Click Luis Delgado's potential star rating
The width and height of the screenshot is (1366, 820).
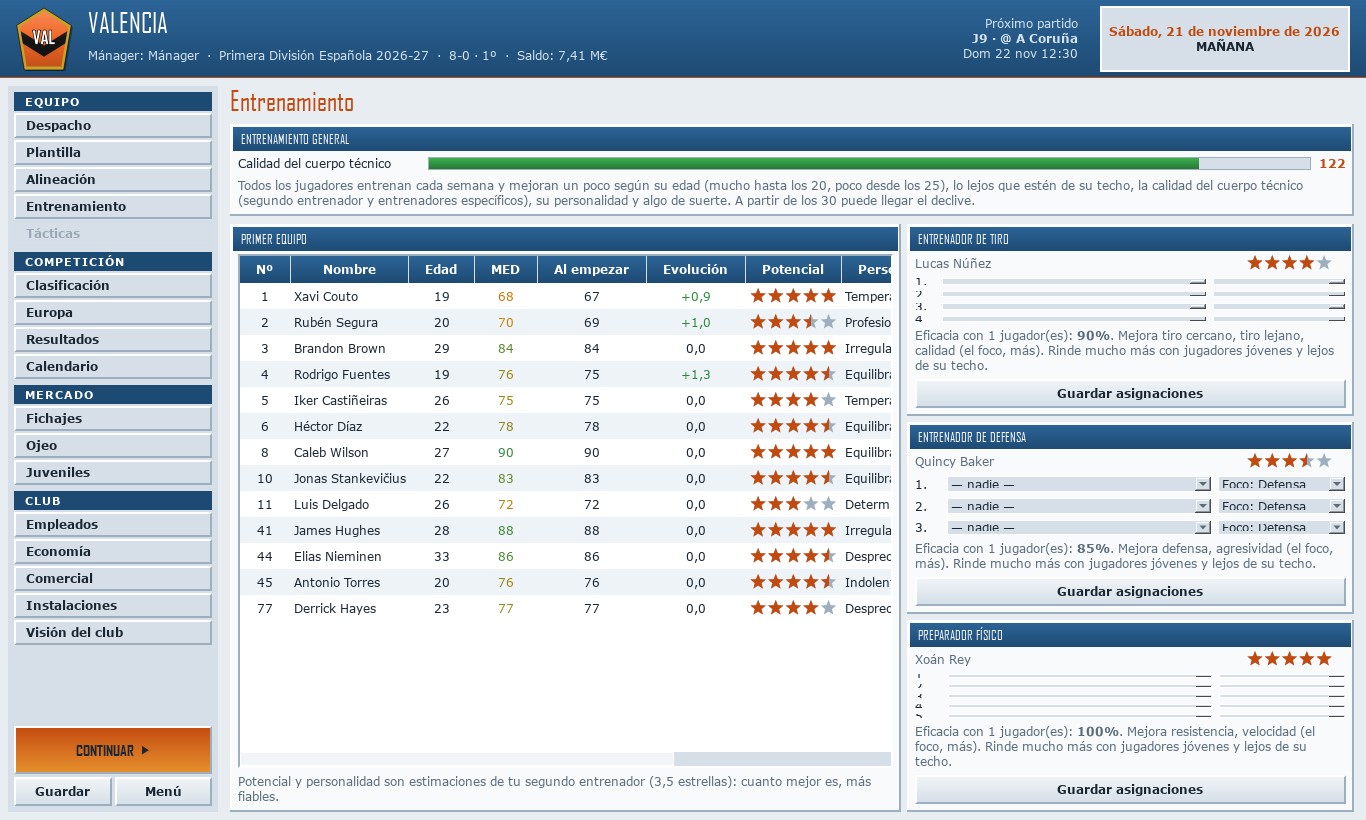coord(793,504)
